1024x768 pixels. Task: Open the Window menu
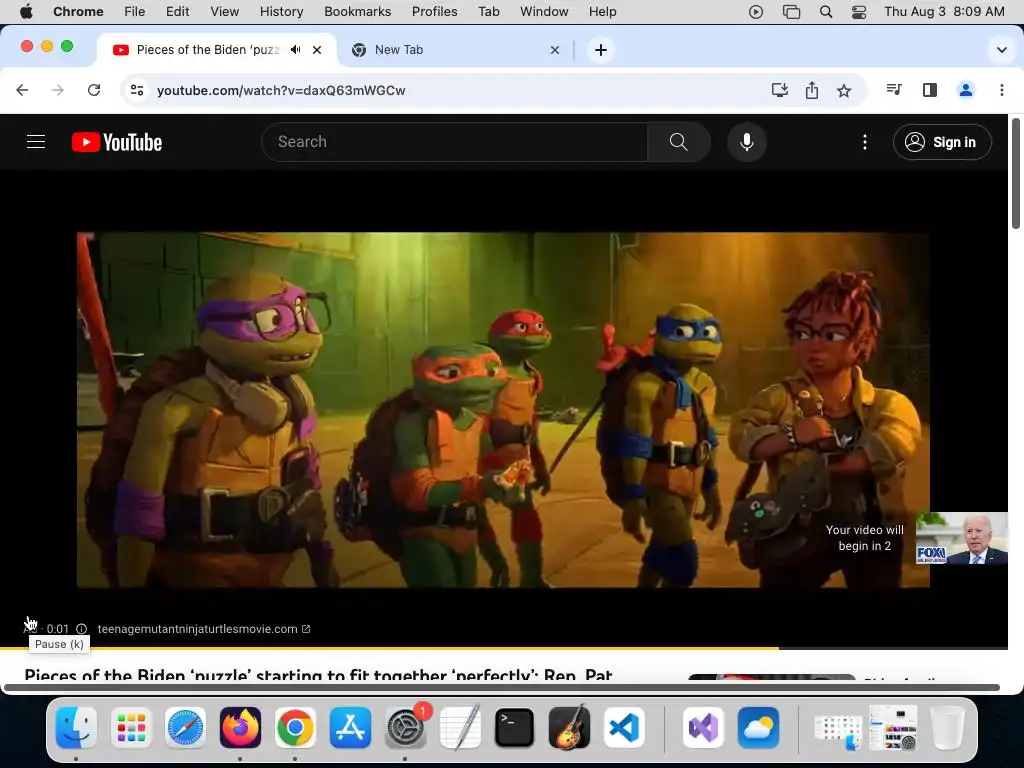544,11
